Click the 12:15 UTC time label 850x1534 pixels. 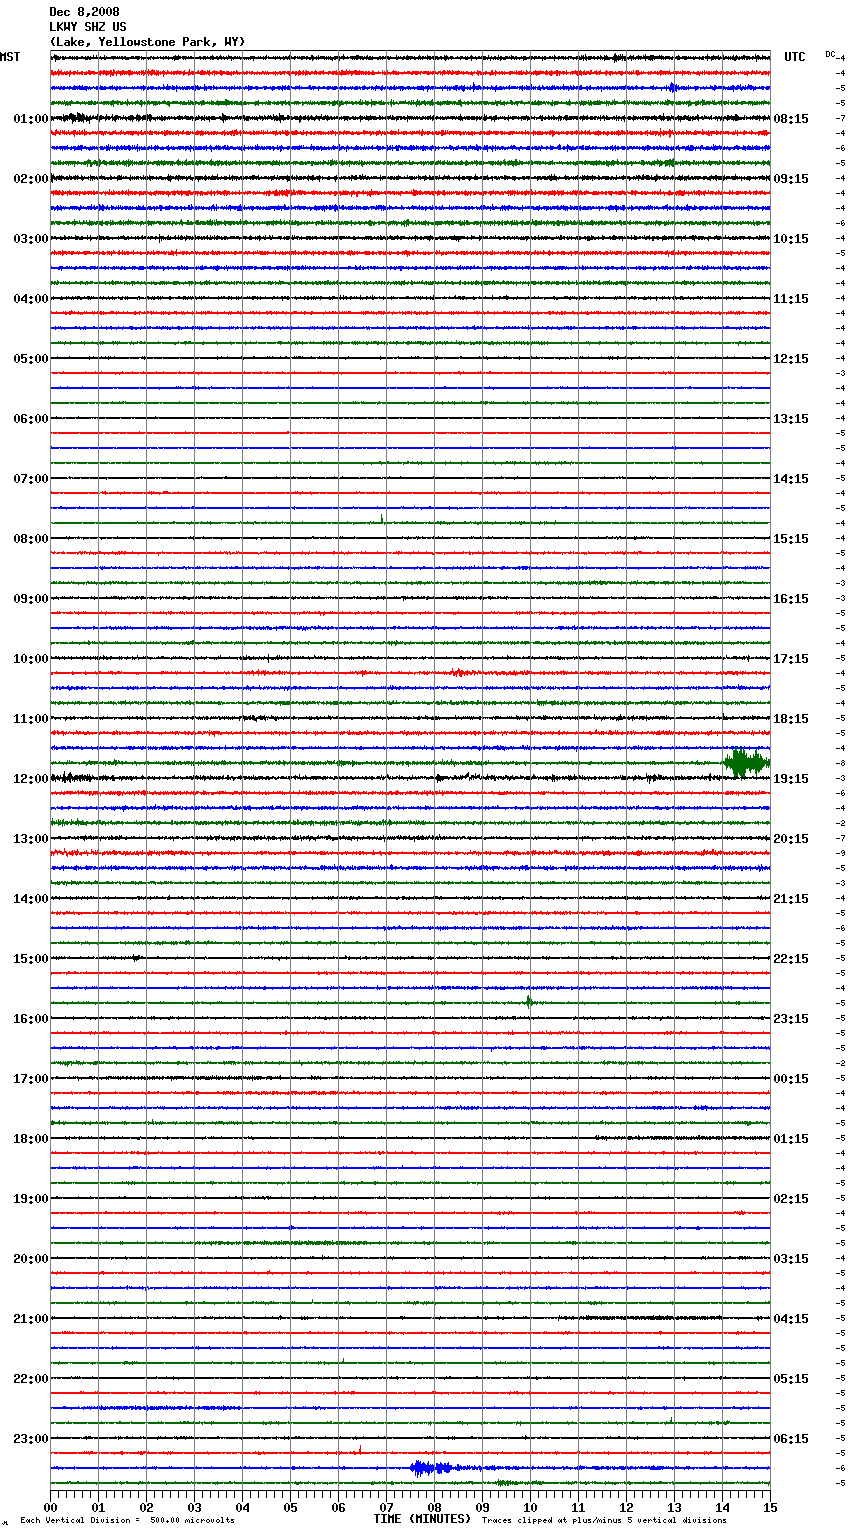coord(791,359)
